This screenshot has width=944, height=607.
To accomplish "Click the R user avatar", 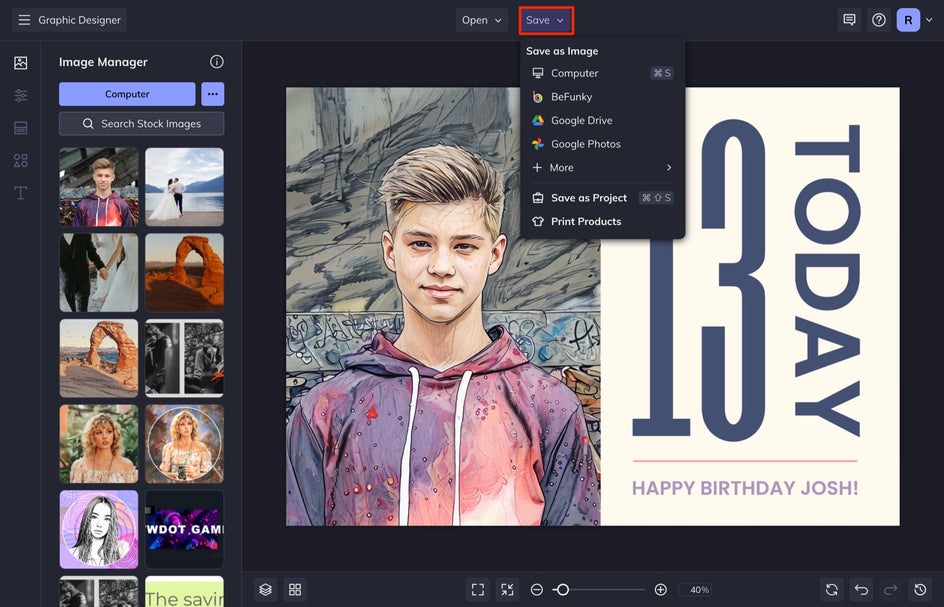I will (908, 20).
